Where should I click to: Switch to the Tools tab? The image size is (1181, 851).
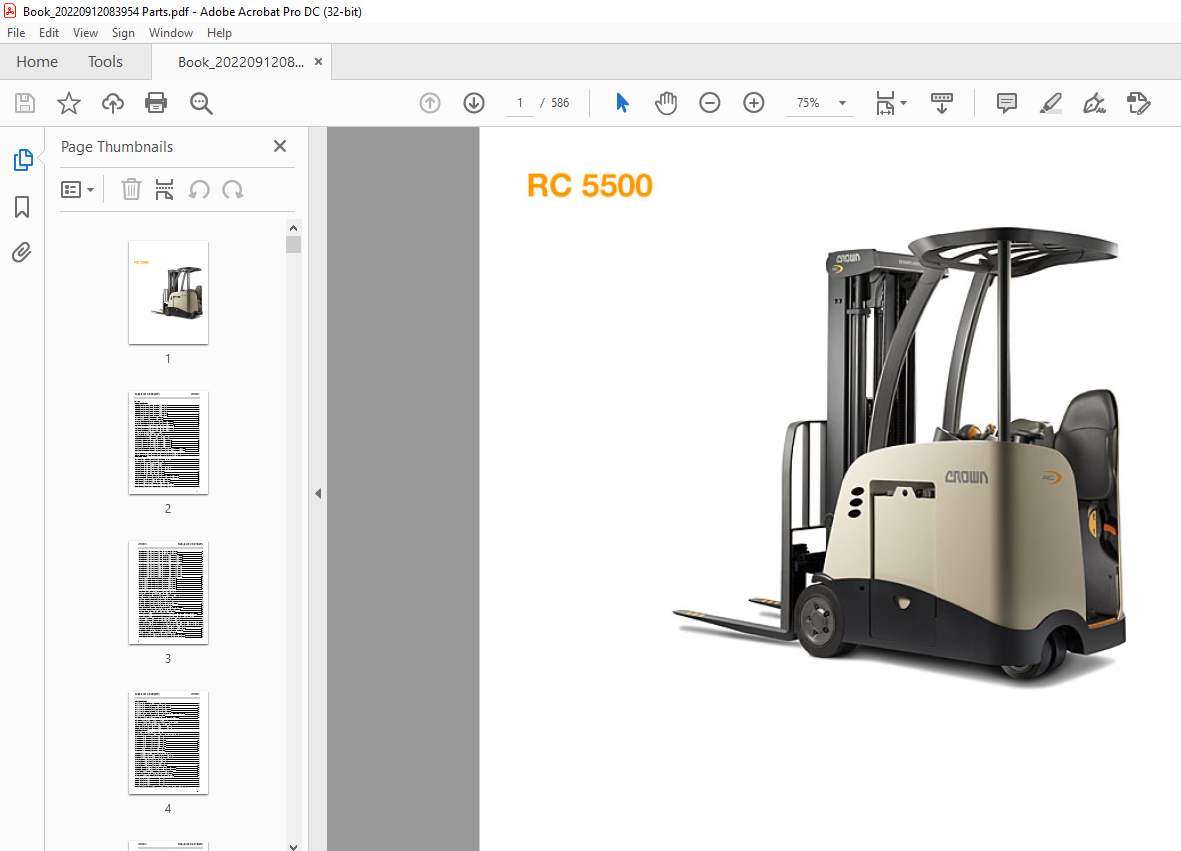(x=105, y=62)
